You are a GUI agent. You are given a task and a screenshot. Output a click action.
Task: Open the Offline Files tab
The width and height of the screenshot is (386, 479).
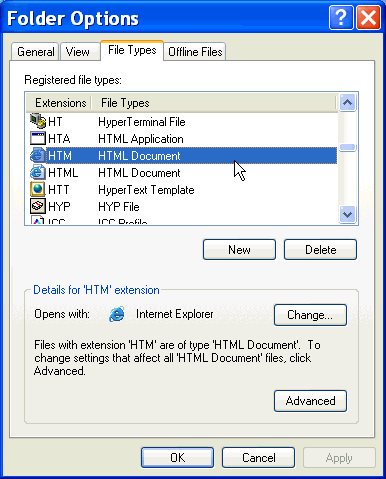tap(195, 52)
